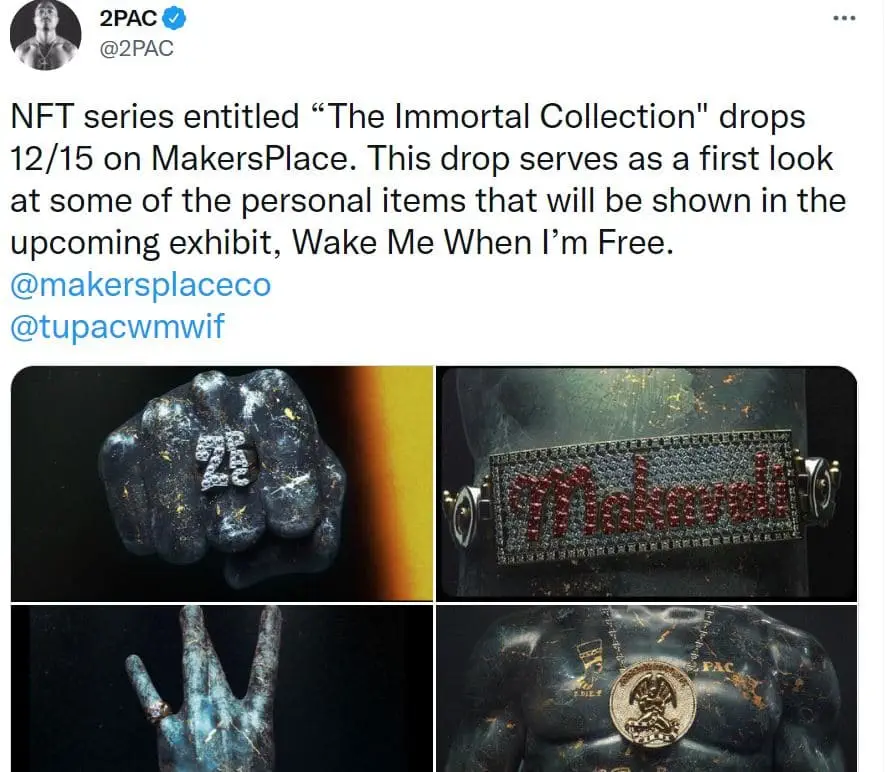Open the gold medallion torso image
The width and height of the screenshot is (888, 772).
click(647, 688)
